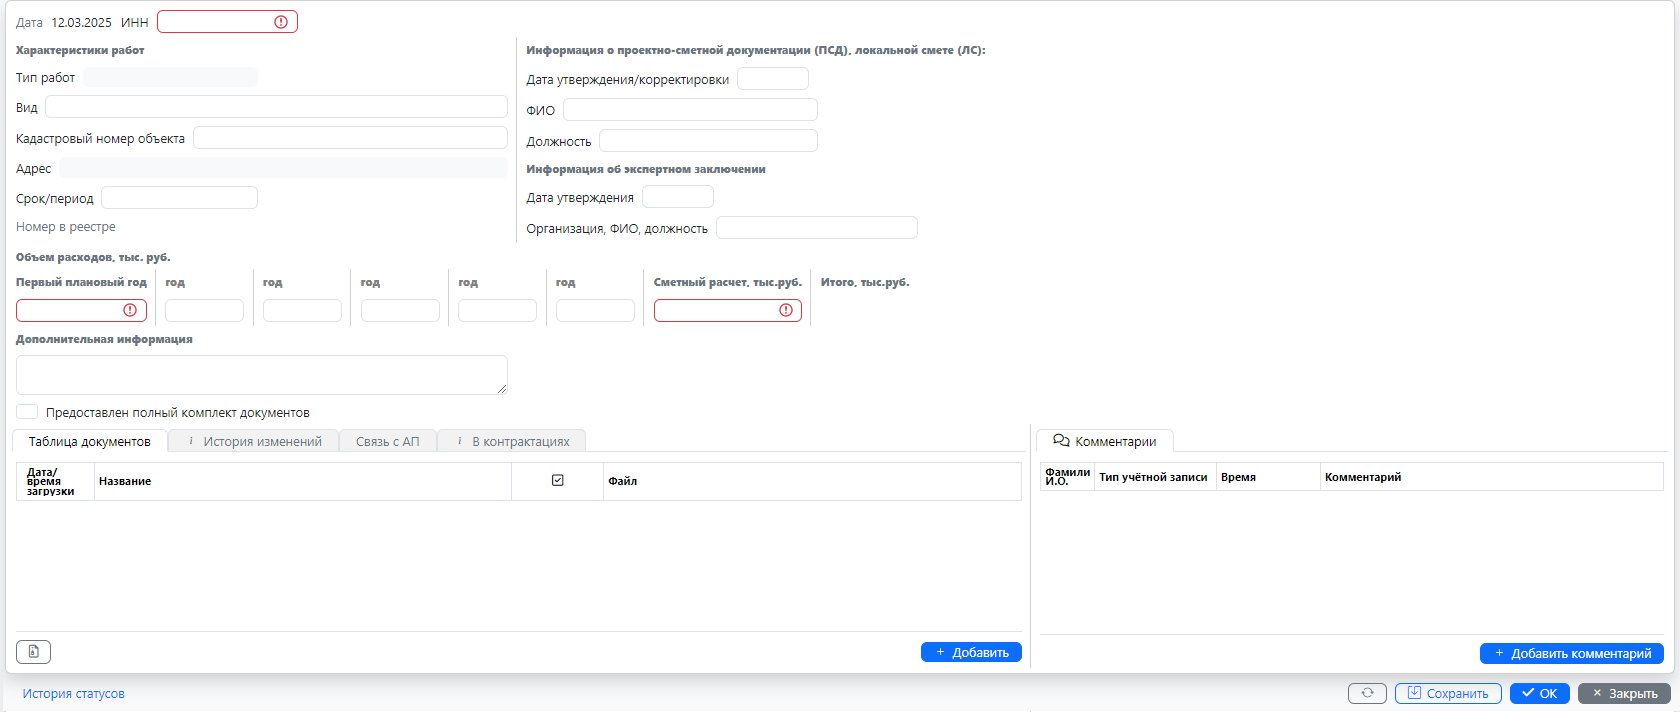Click the error icon in Первый плановый год field
This screenshot has width=1680, height=712.
[x=130, y=310]
